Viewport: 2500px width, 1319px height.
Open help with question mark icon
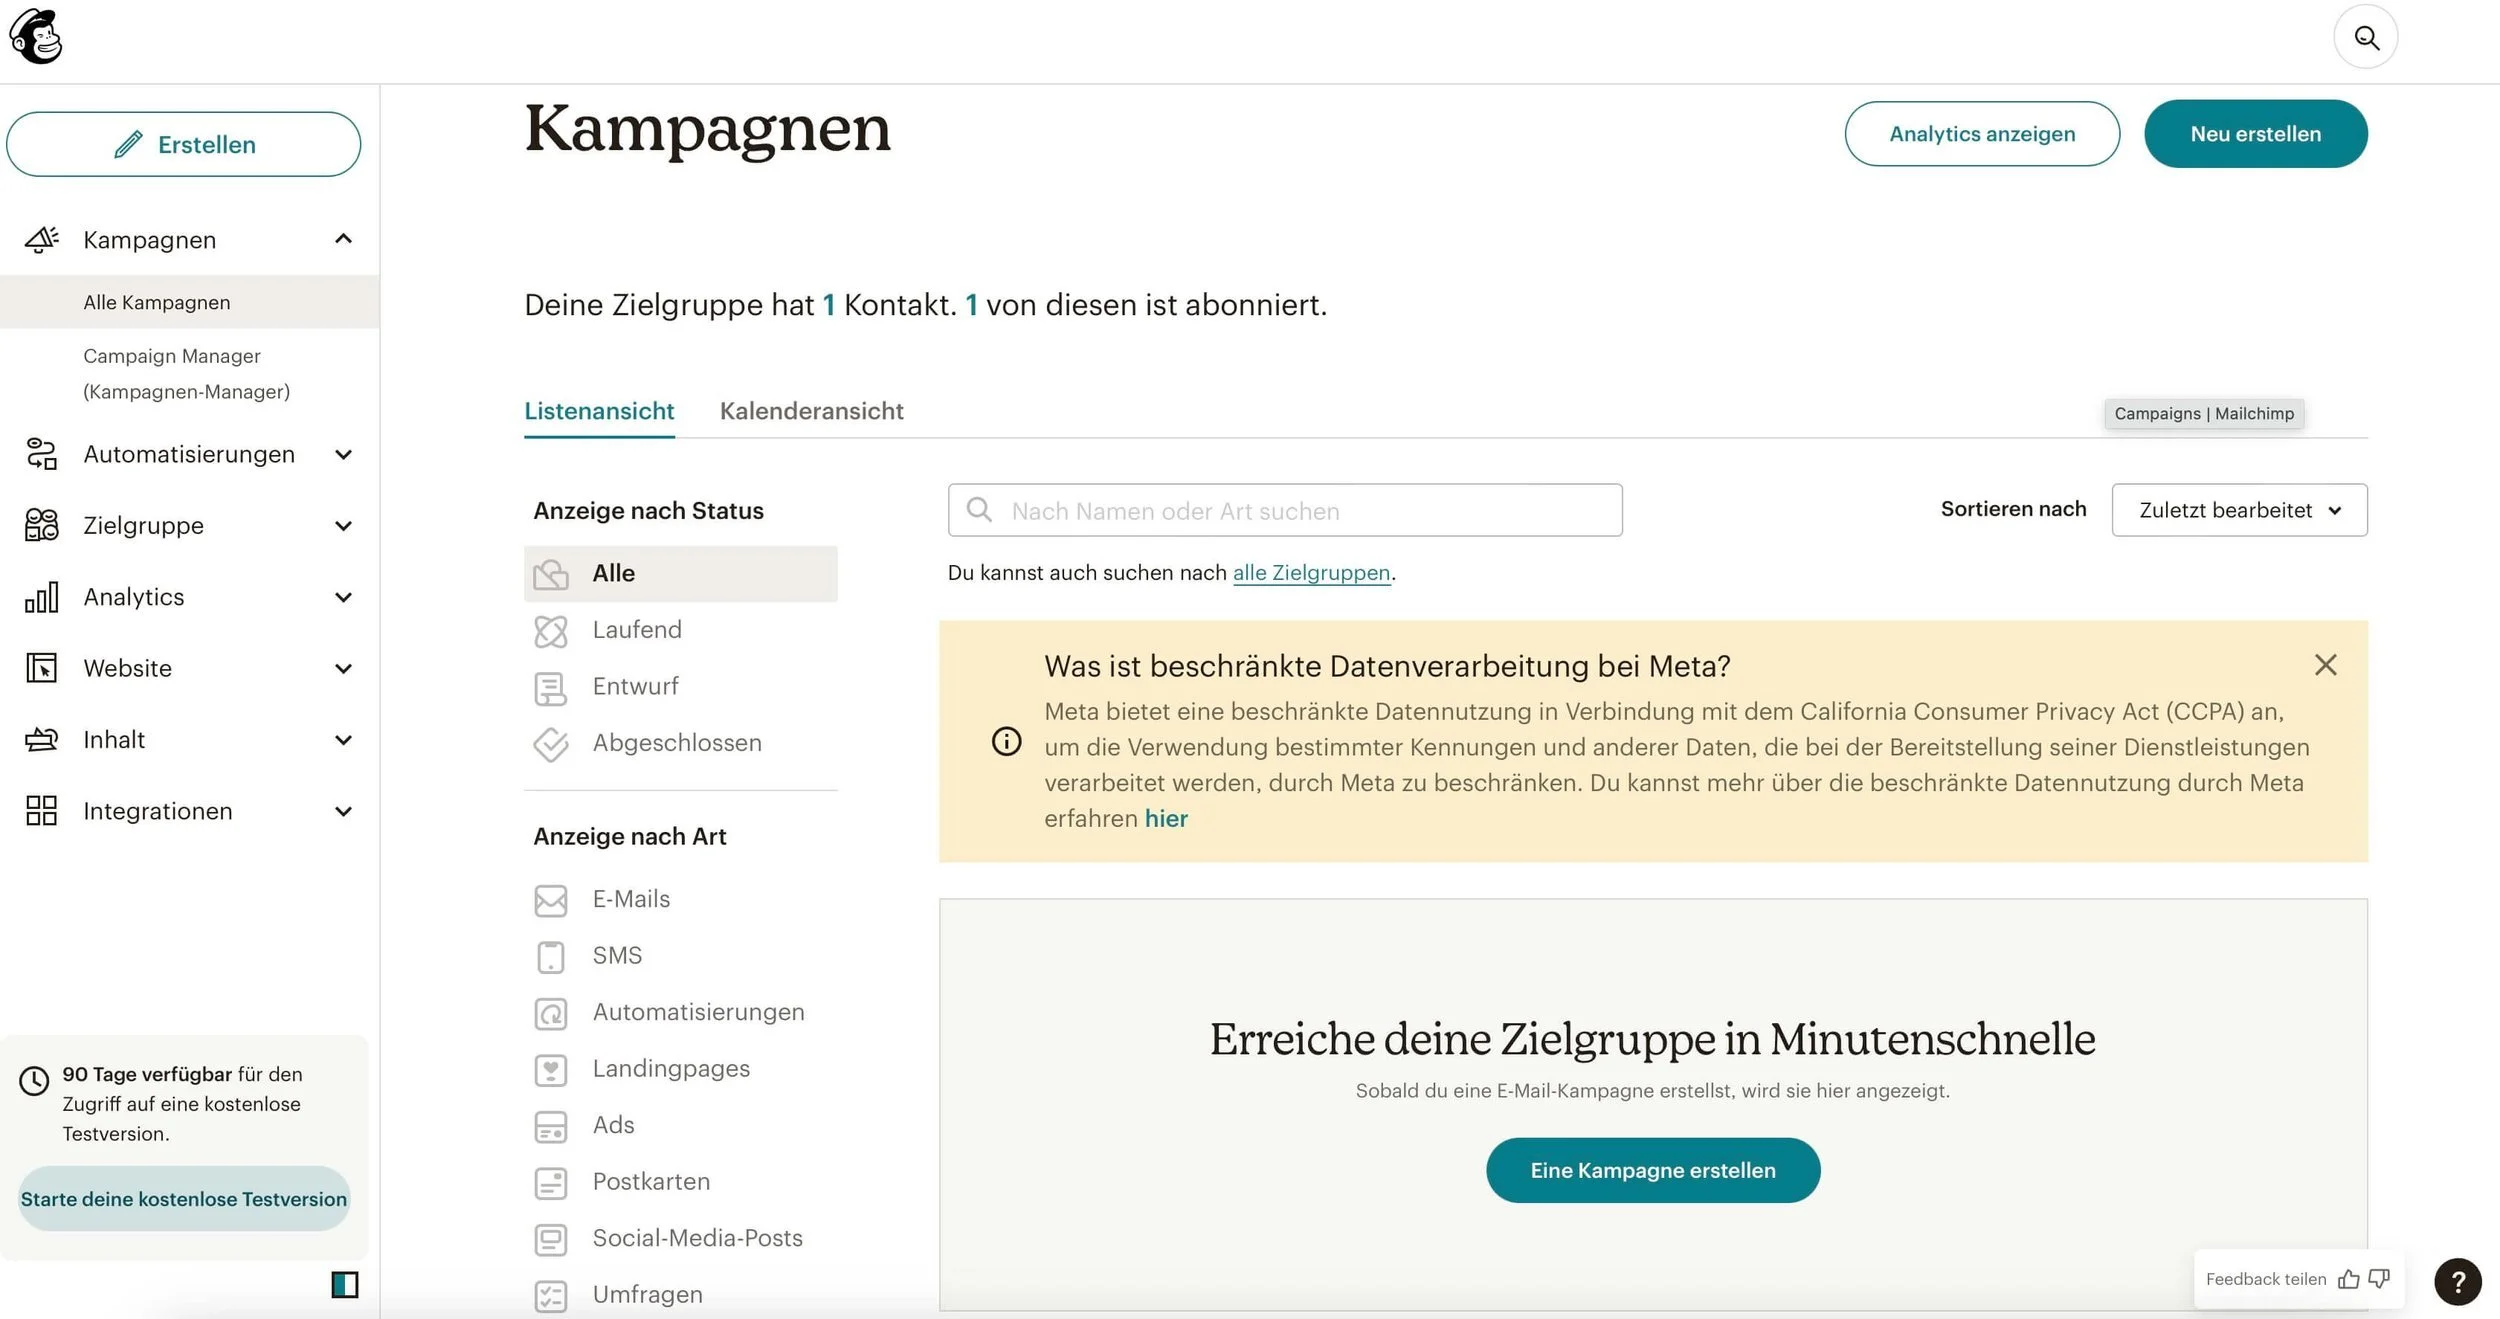click(2457, 1281)
